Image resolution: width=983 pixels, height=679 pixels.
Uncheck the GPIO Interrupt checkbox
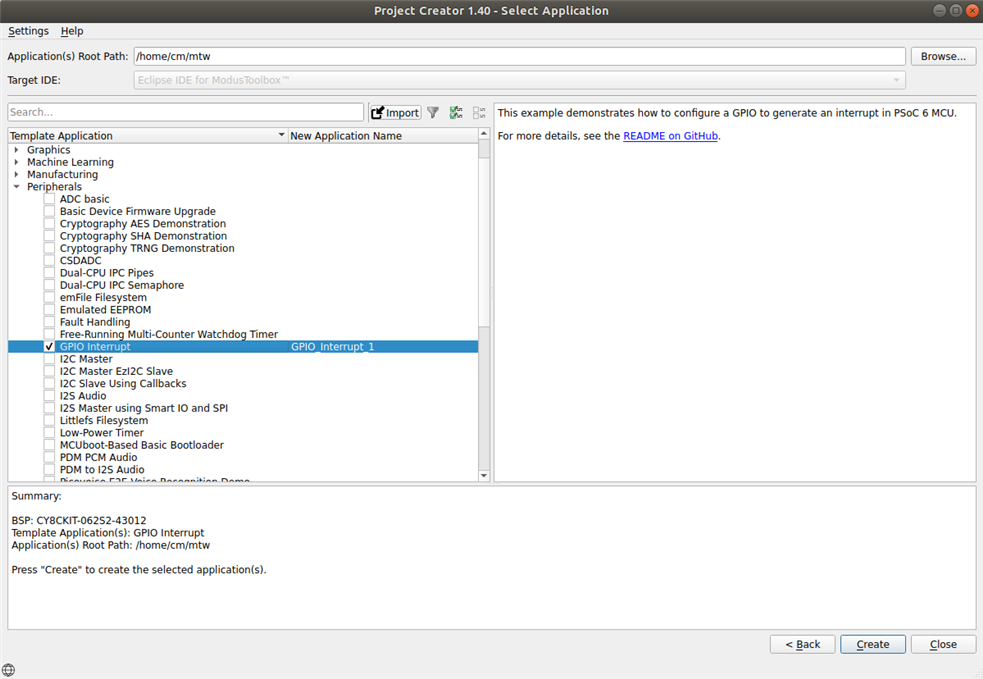pos(49,347)
